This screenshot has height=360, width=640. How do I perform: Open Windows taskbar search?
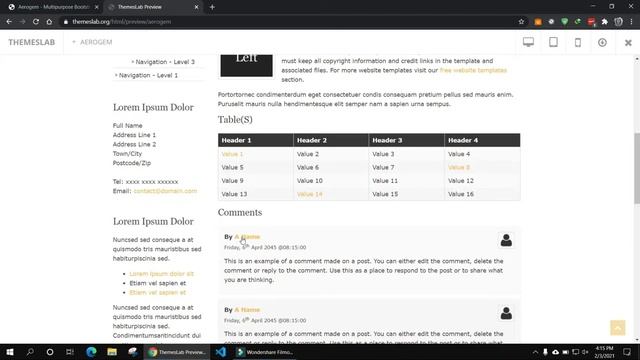[30, 352]
